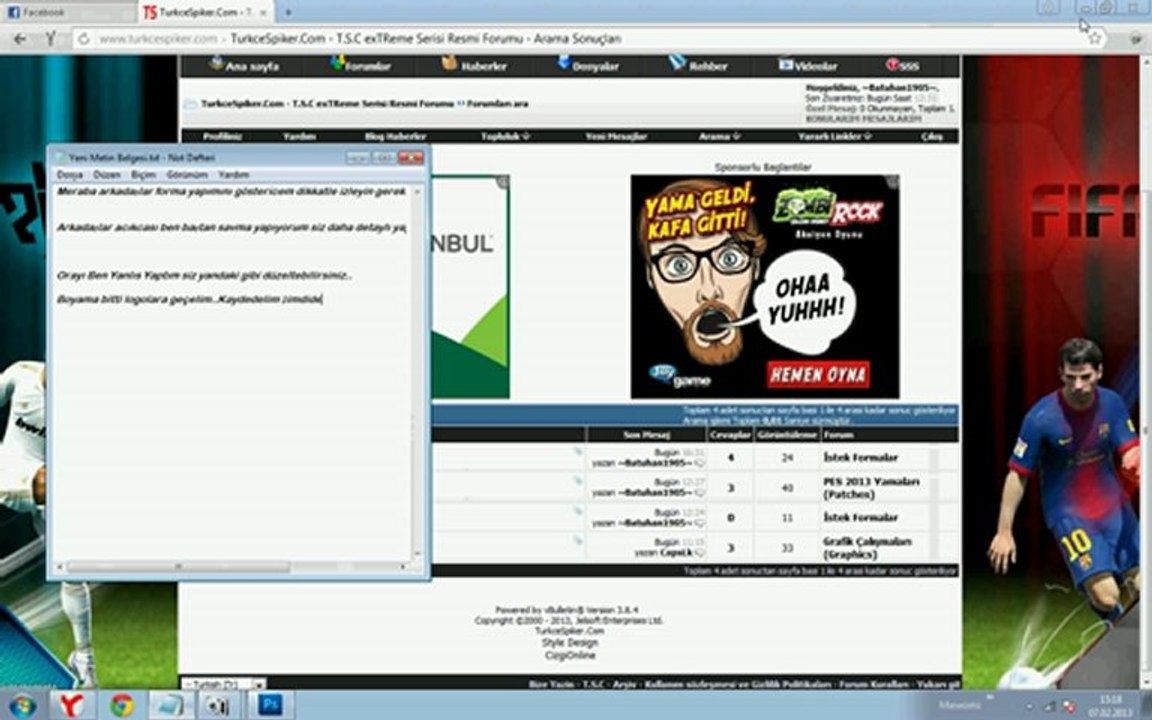Open the Biçim menu in Notepad
The width and height of the screenshot is (1152, 720).
(143, 175)
